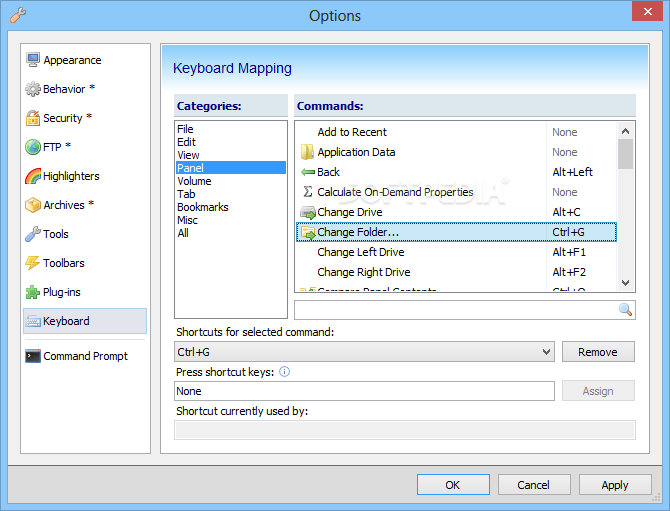Open the Command Prompt console icon
Image resolution: width=670 pixels, height=511 pixels.
[33, 356]
